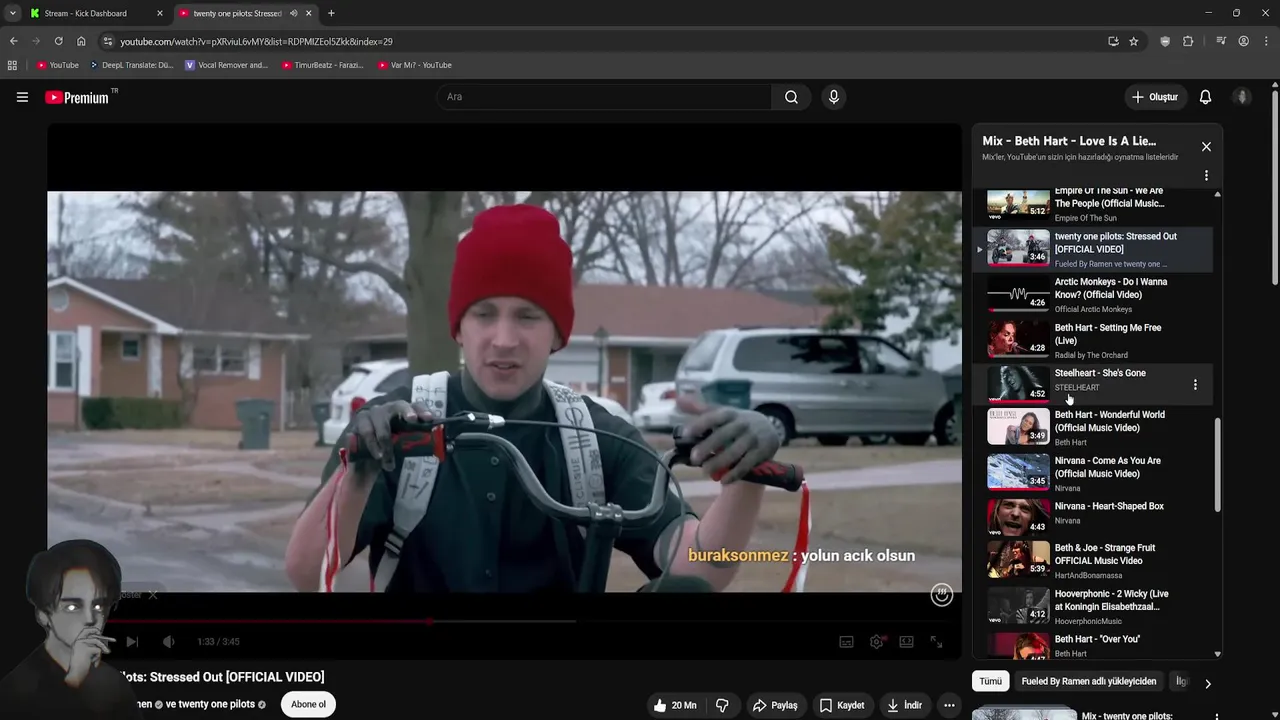Reload the page in Chrome
1280x720 pixels.
(x=58, y=41)
